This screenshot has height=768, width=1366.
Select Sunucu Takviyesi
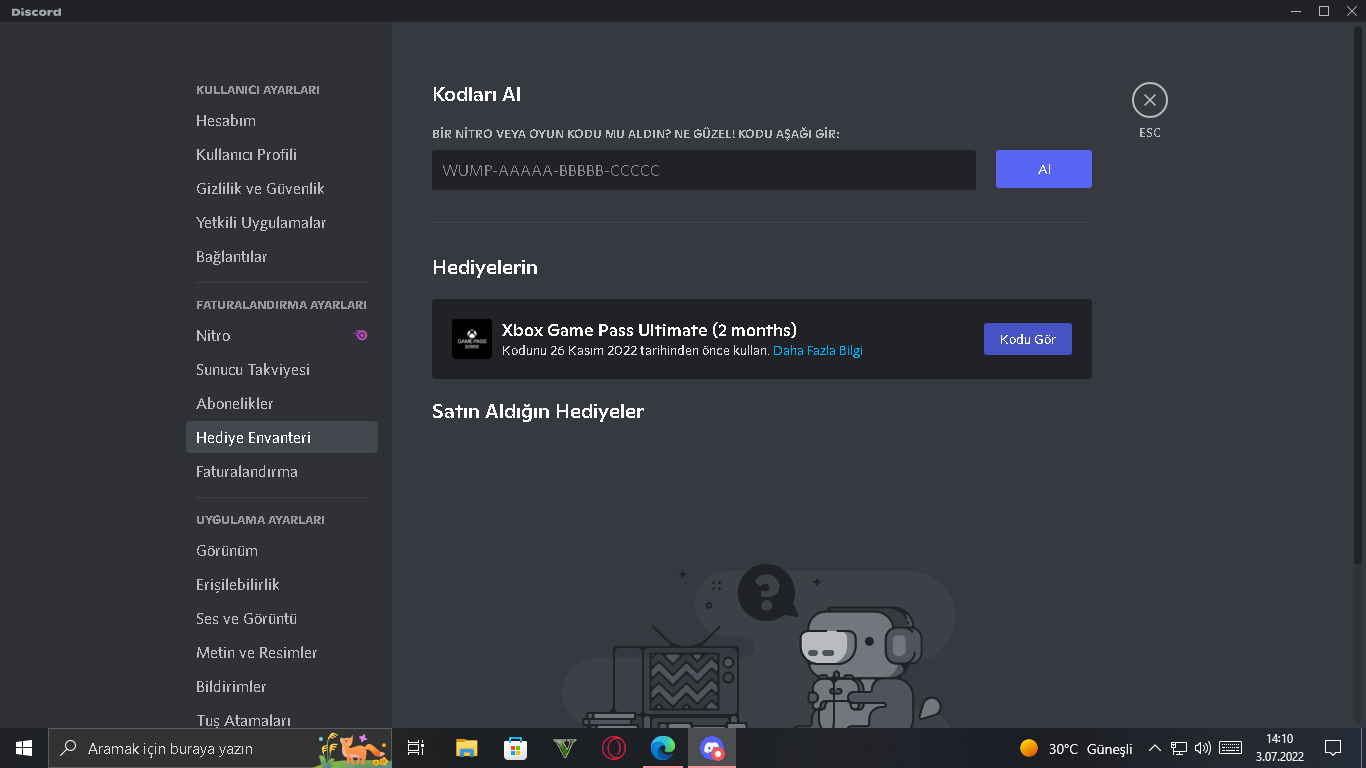pyautogui.click(x=282, y=370)
